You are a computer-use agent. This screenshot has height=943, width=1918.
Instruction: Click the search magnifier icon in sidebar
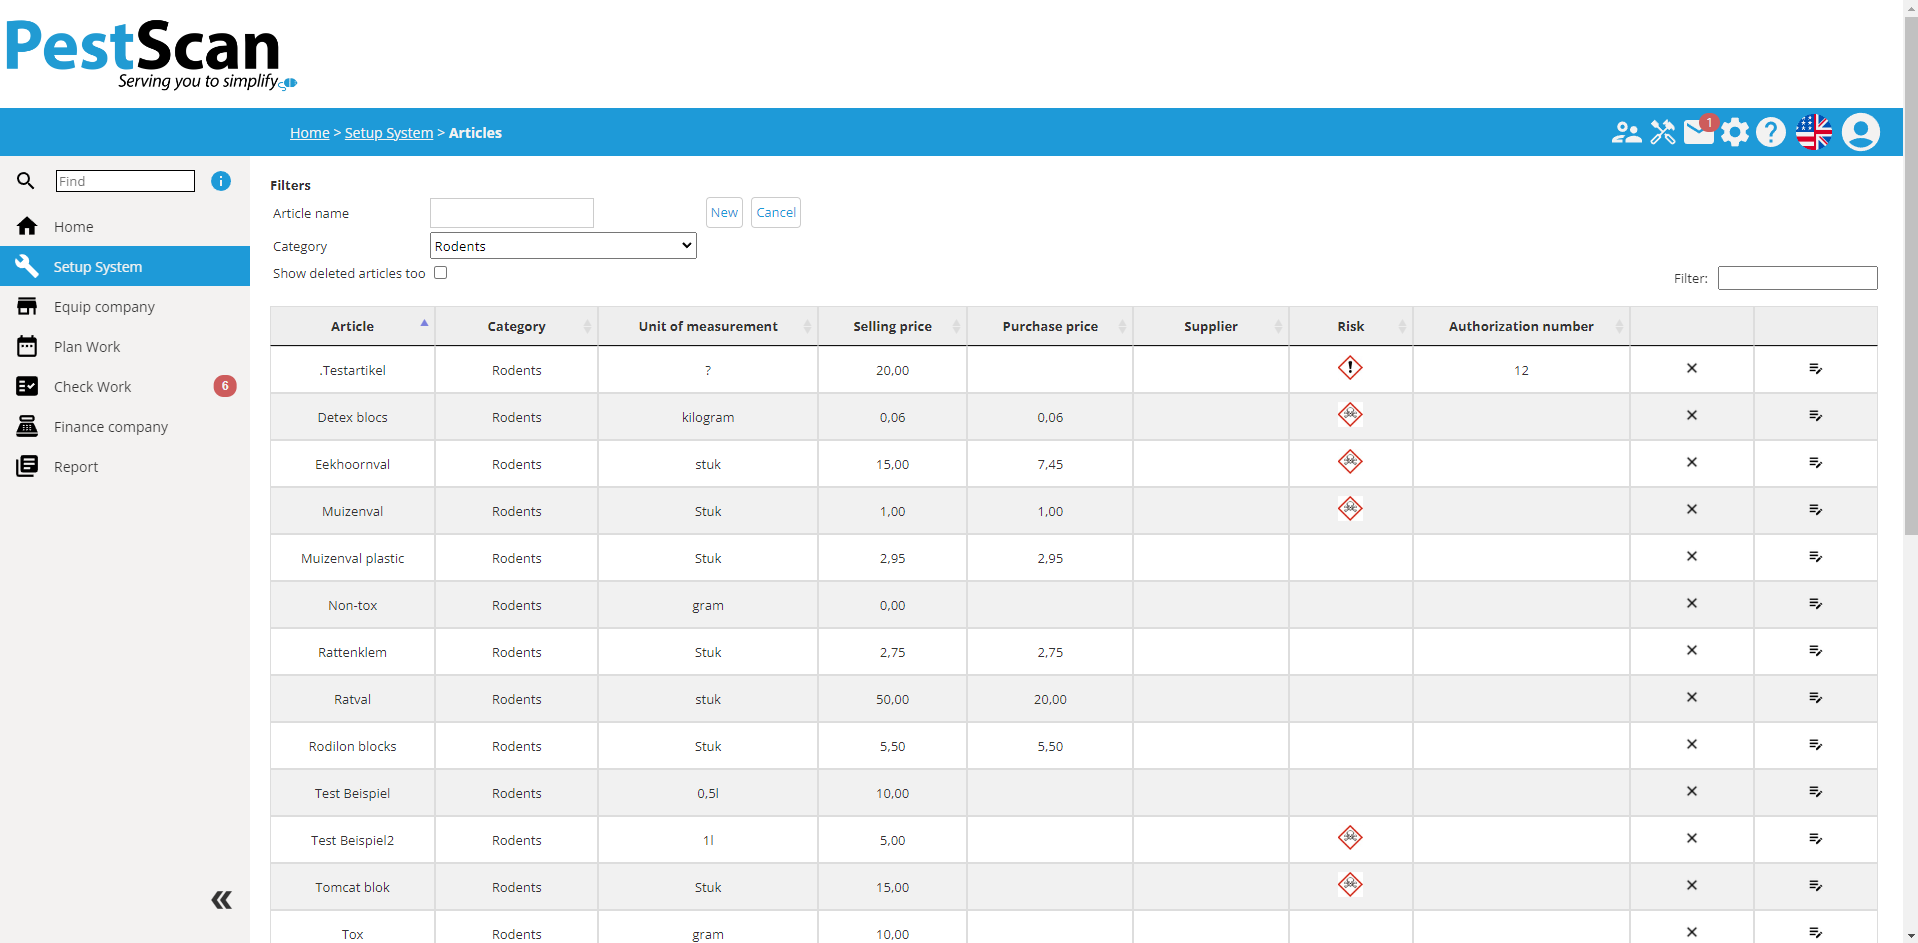click(x=26, y=181)
